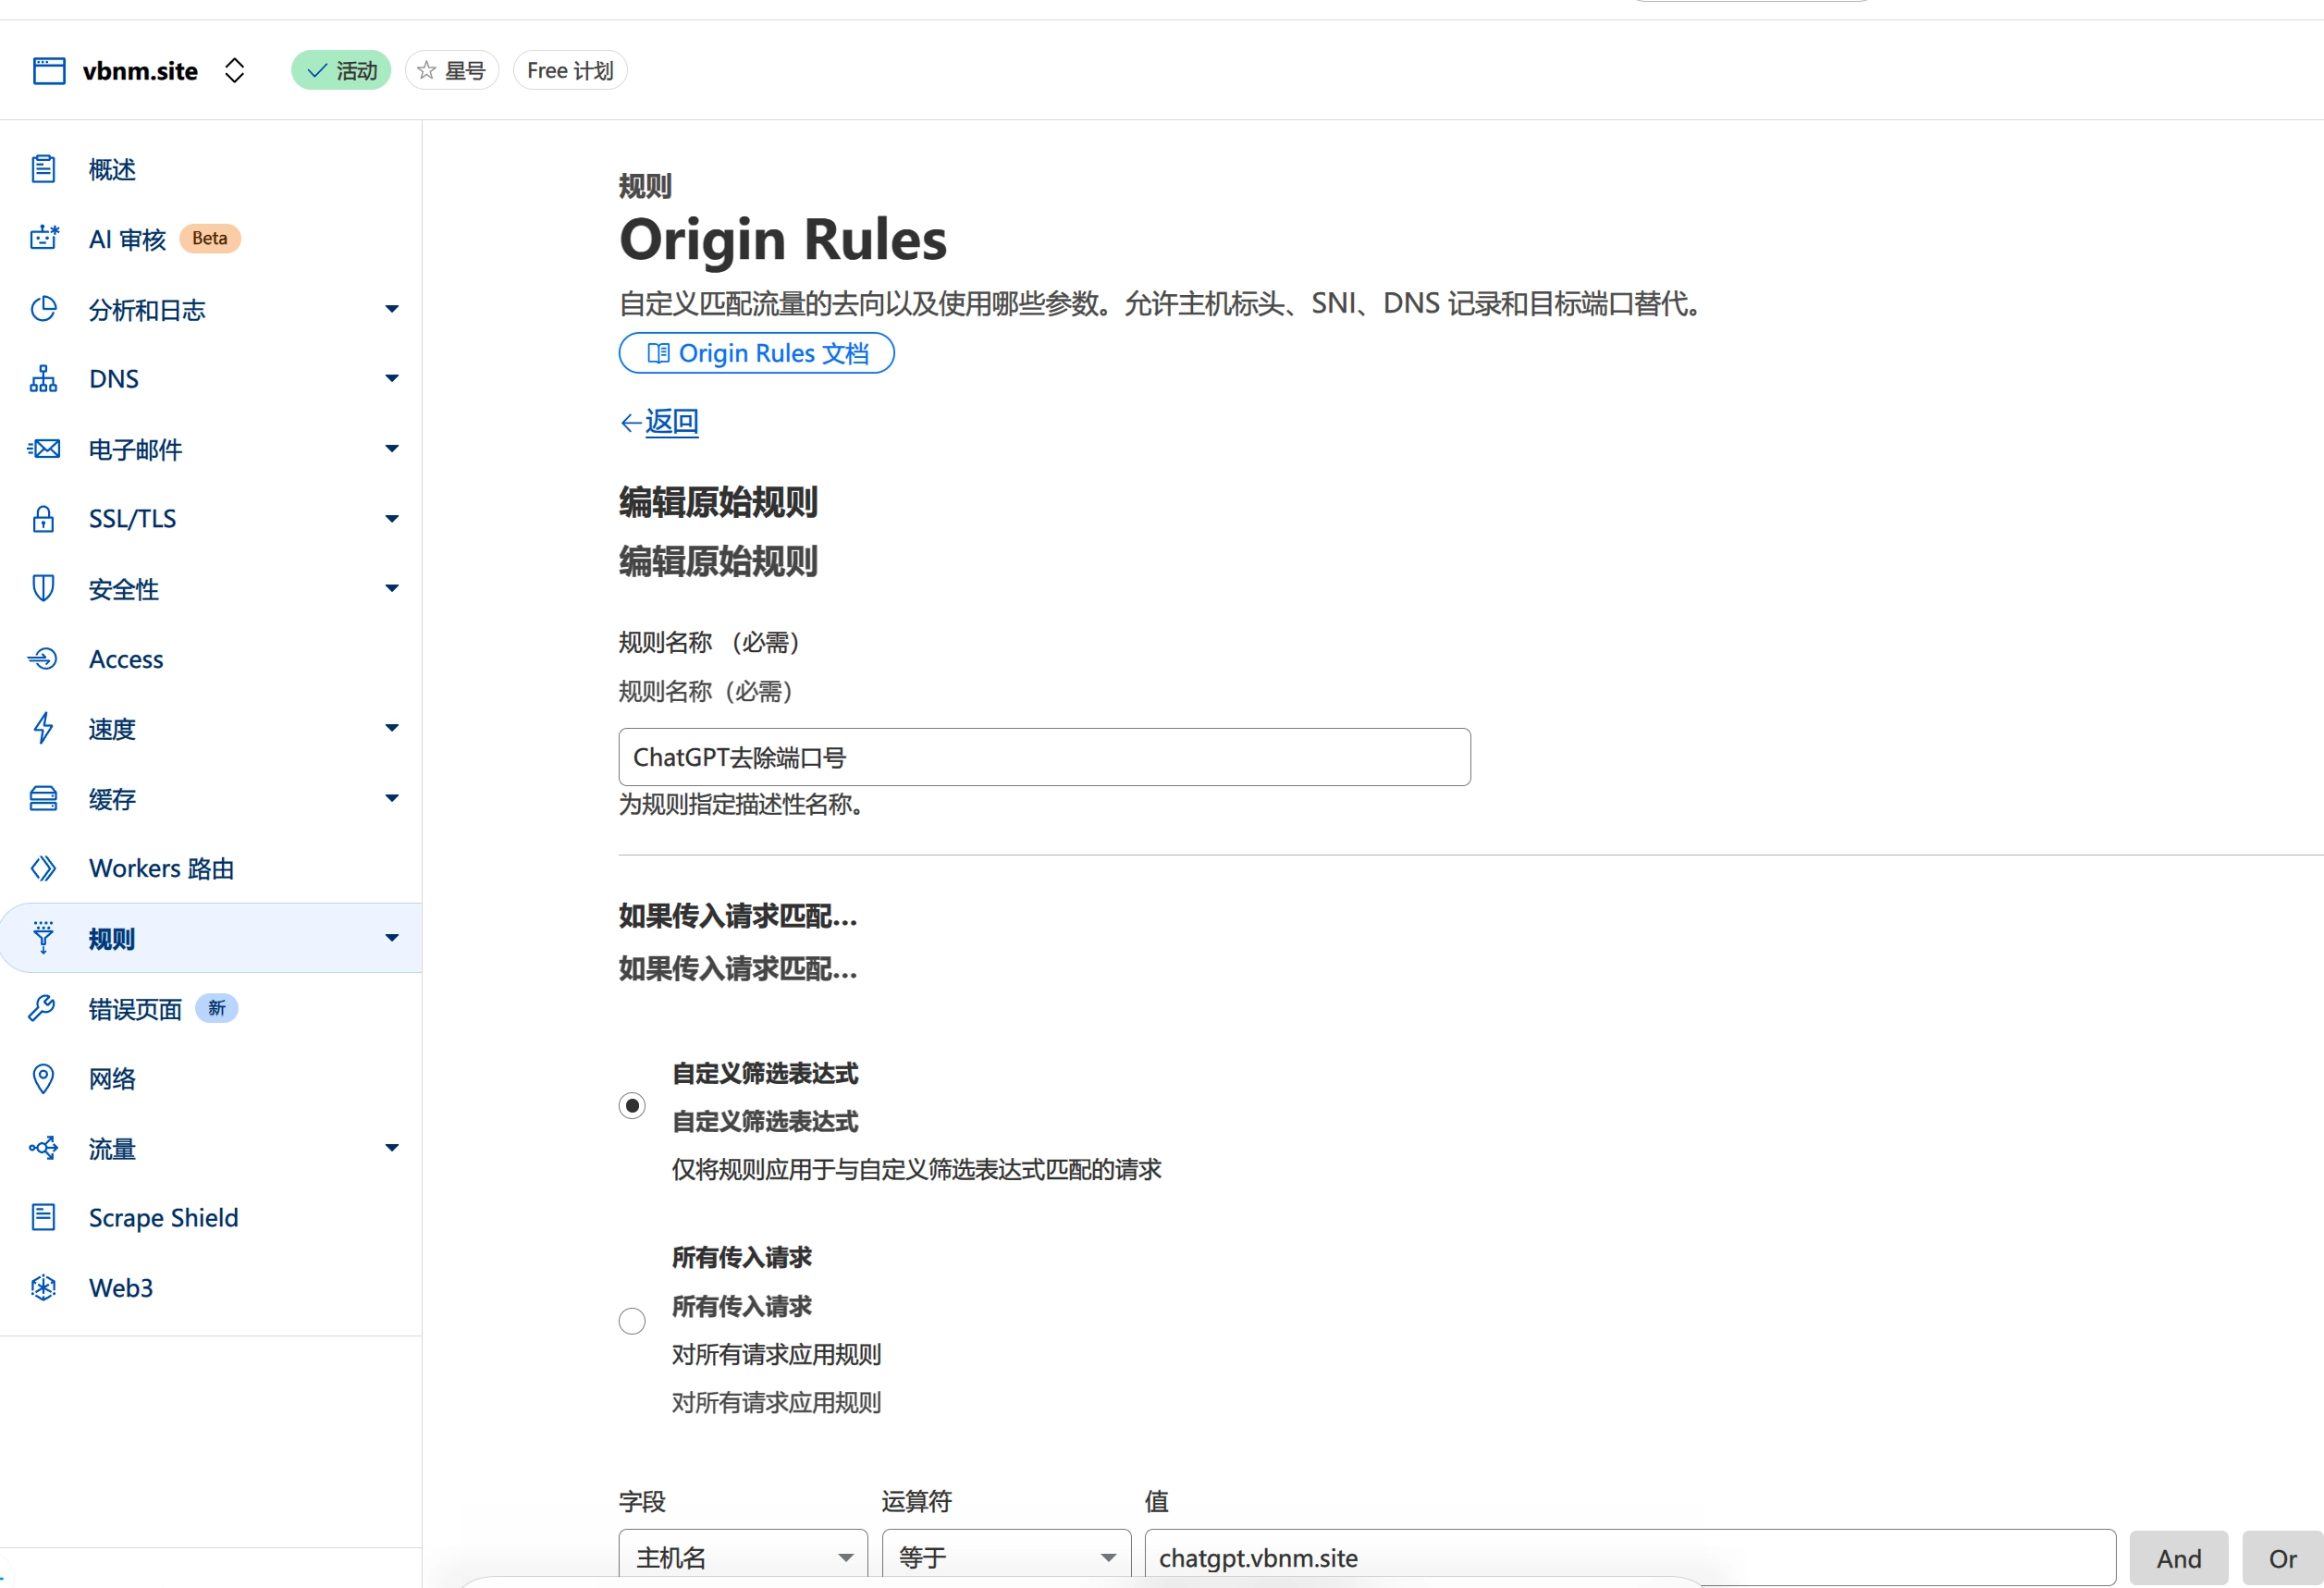The image size is (2324, 1588).
Task: Select 网络 in the sidebar
Action: pyautogui.click(x=211, y=1078)
